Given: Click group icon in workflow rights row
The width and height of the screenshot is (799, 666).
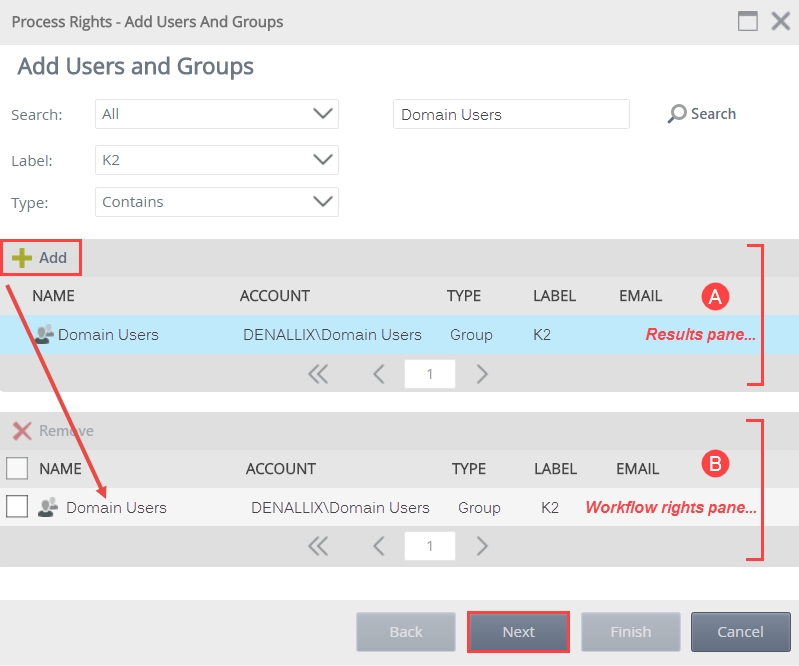Looking at the screenshot, I should [48, 508].
